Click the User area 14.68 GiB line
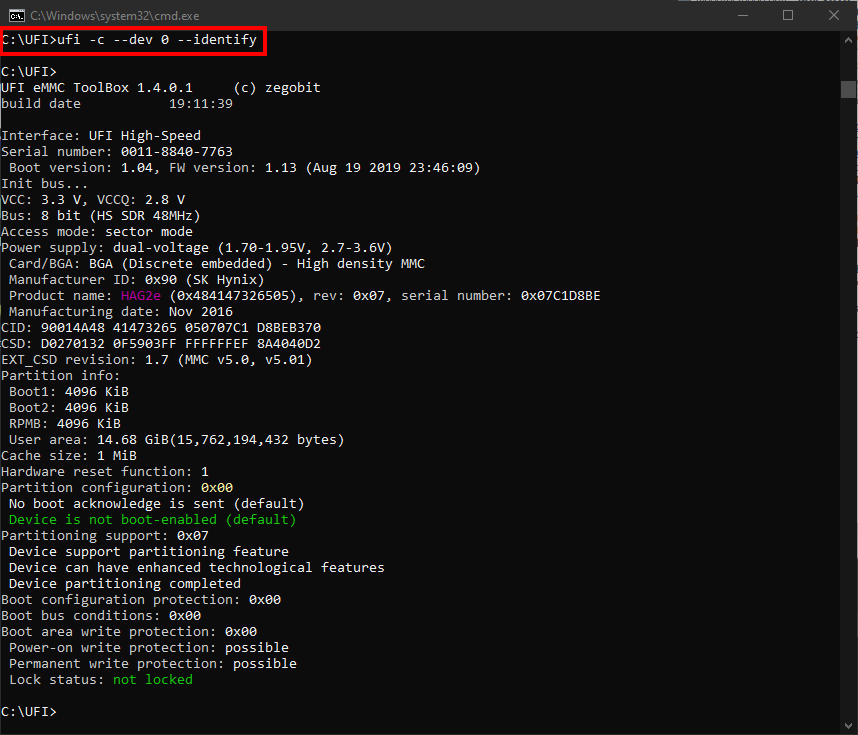This screenshot has width=858, height=735. 176,440
